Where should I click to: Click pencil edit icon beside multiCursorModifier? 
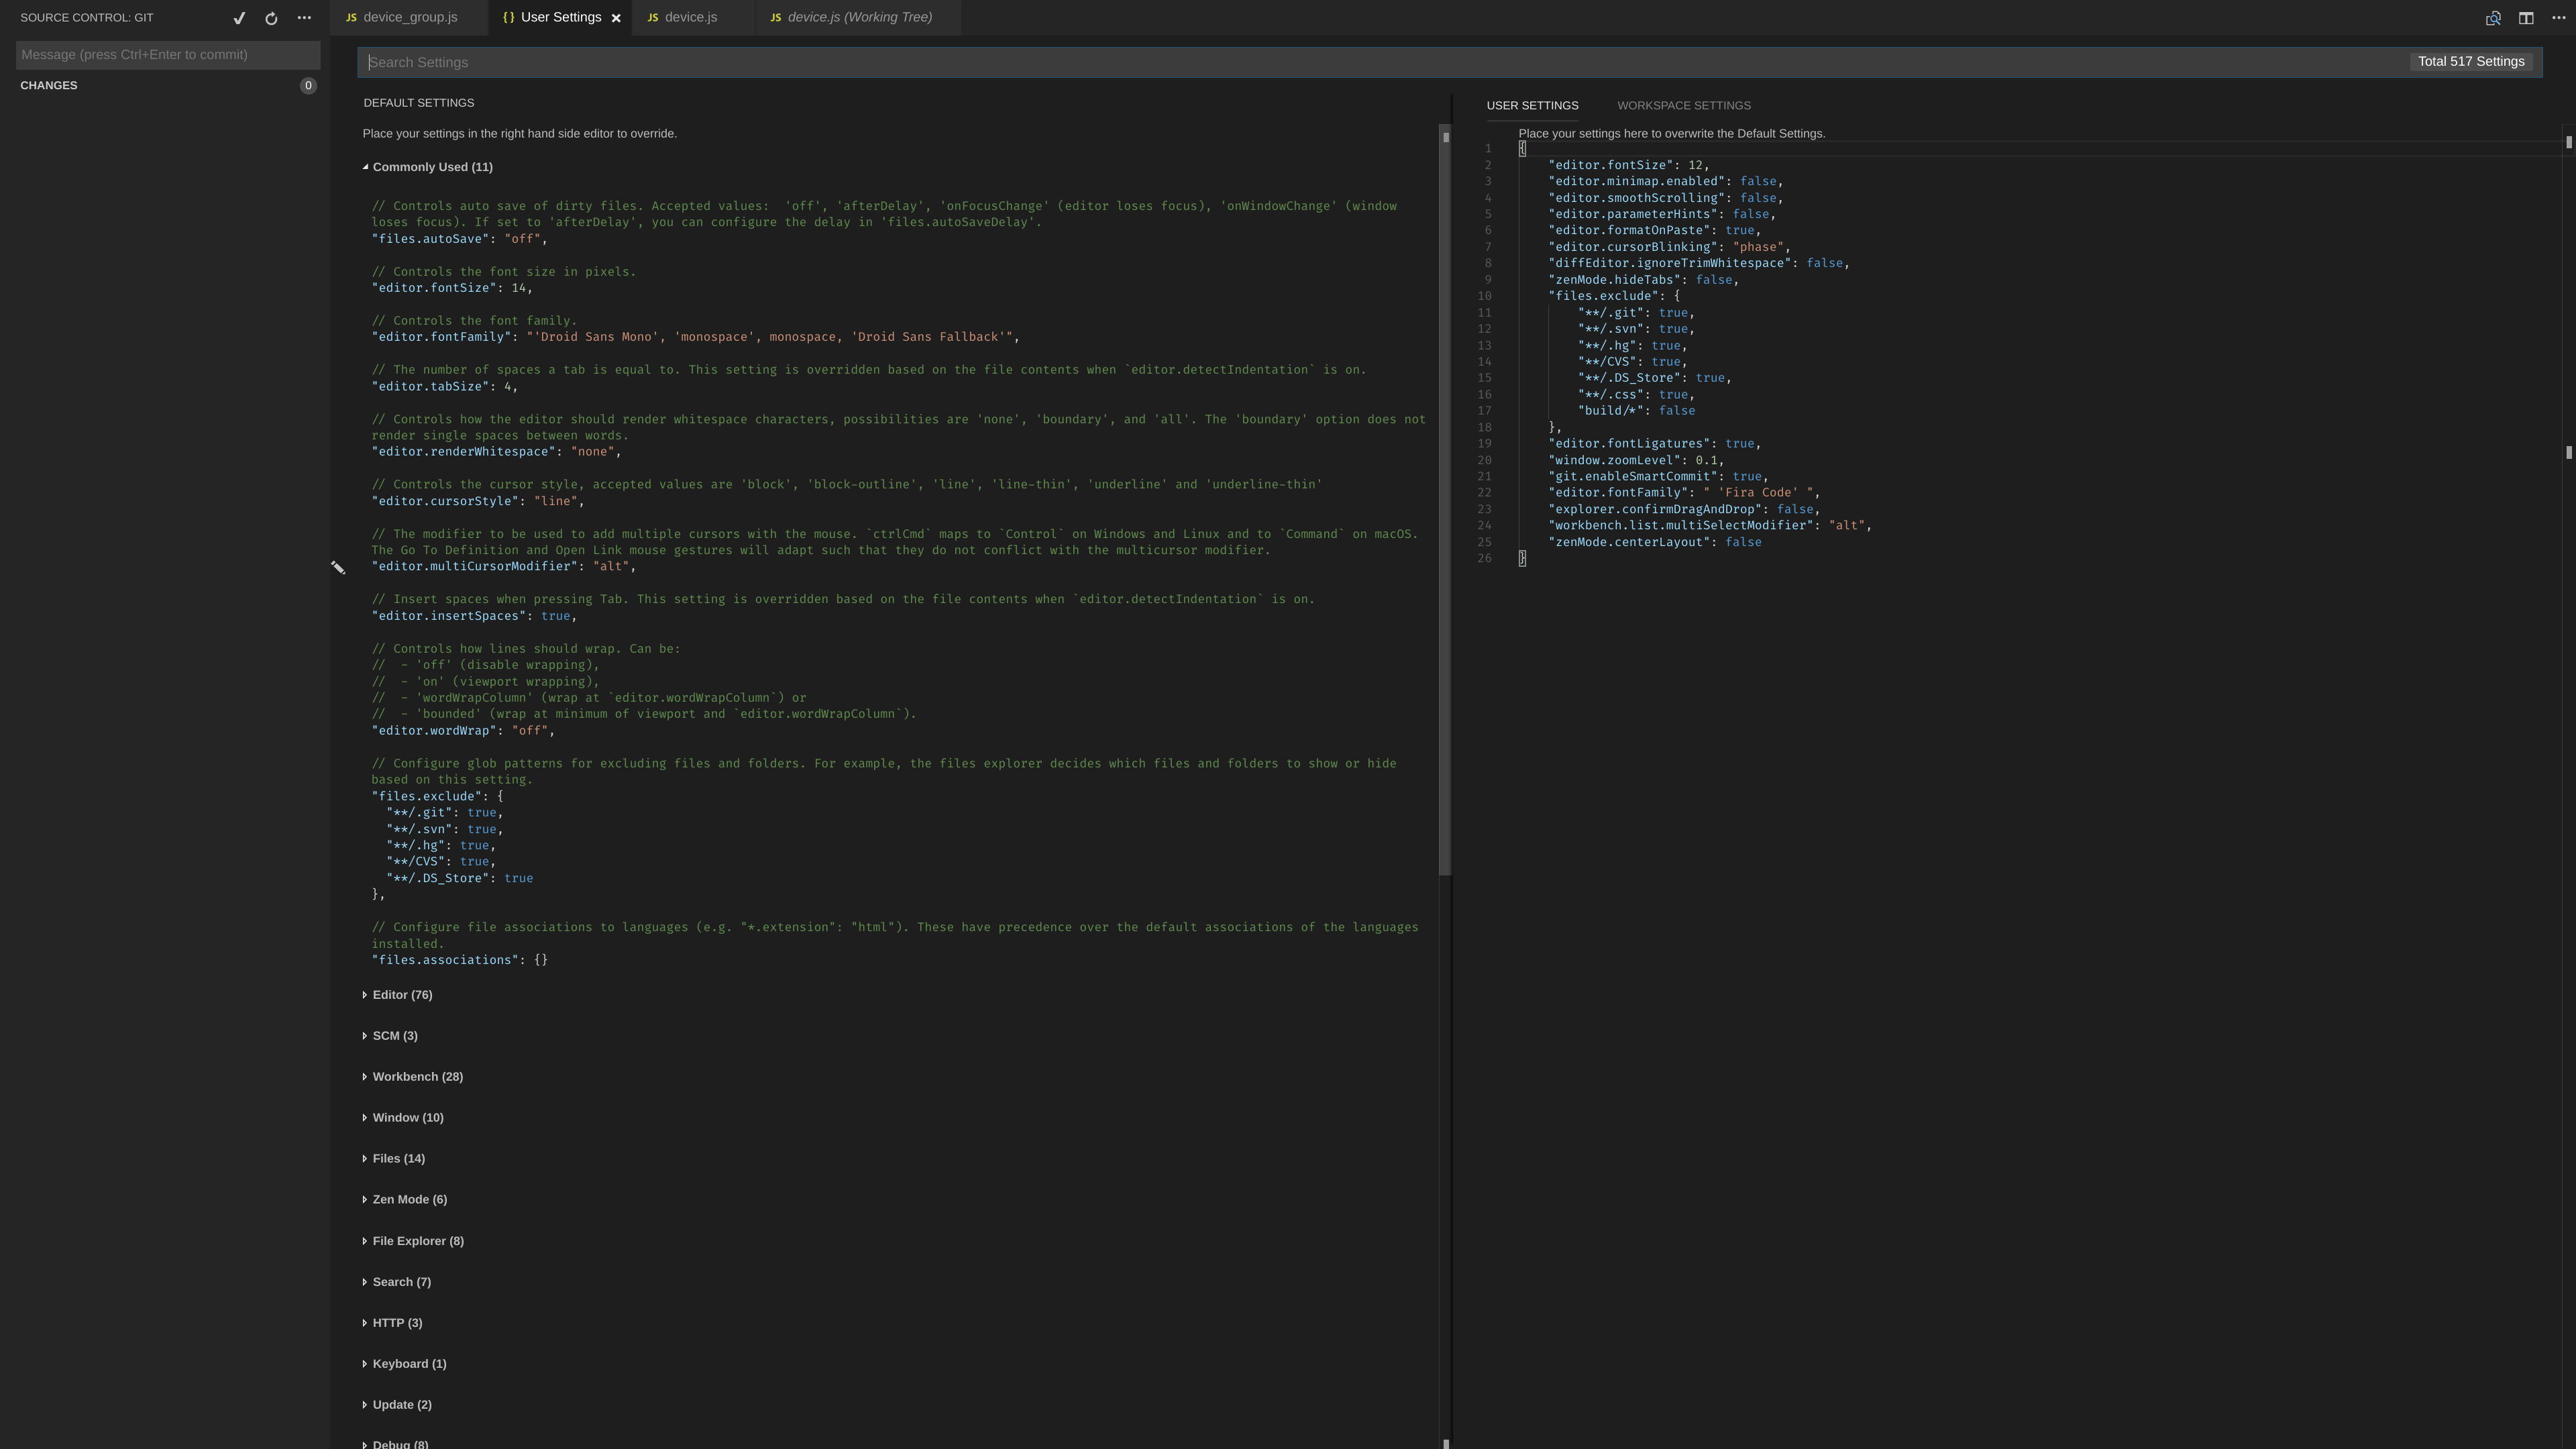tap(338, 568)
